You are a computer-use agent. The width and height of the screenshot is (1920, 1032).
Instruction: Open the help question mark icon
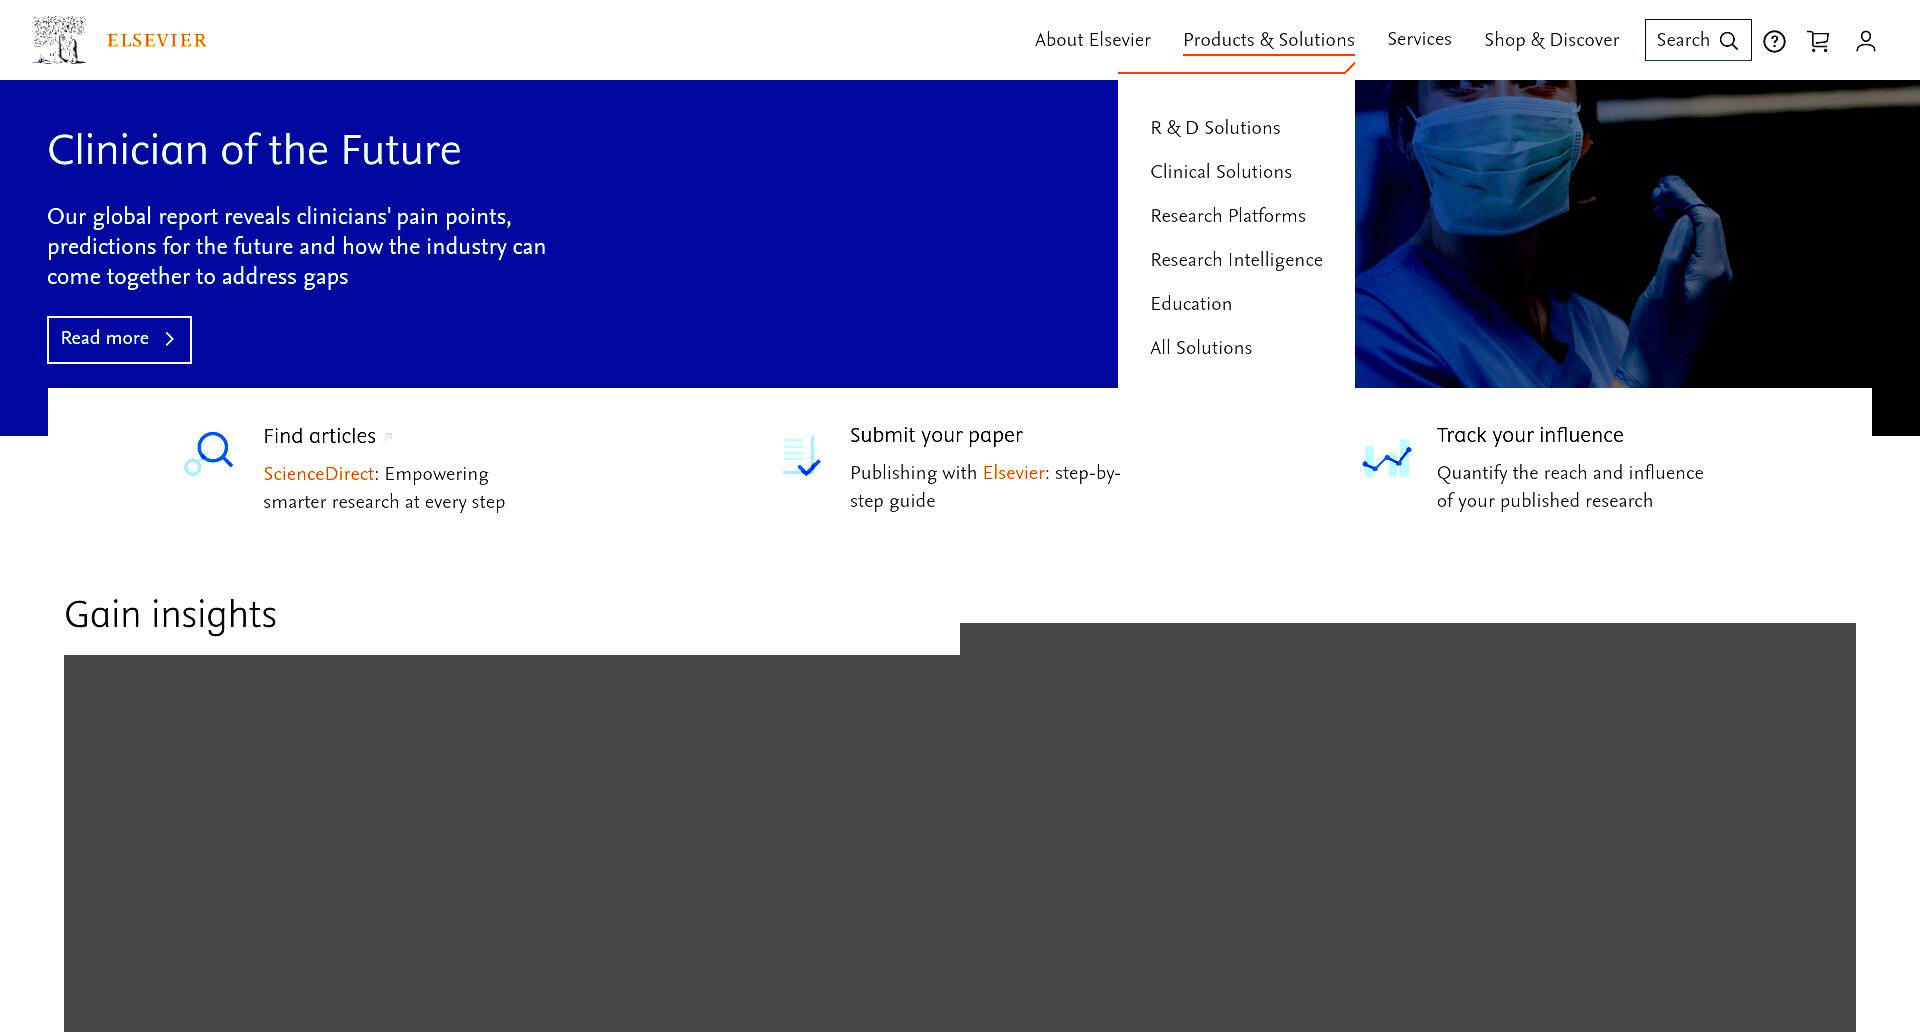pos(1774,41)
